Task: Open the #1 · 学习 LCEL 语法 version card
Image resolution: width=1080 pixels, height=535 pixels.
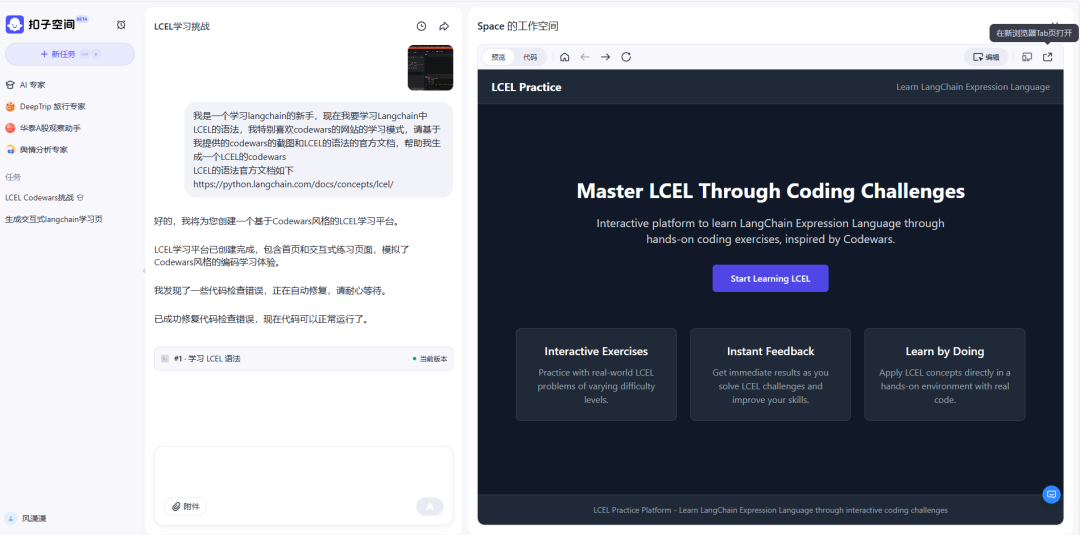Action: [303, 359]
